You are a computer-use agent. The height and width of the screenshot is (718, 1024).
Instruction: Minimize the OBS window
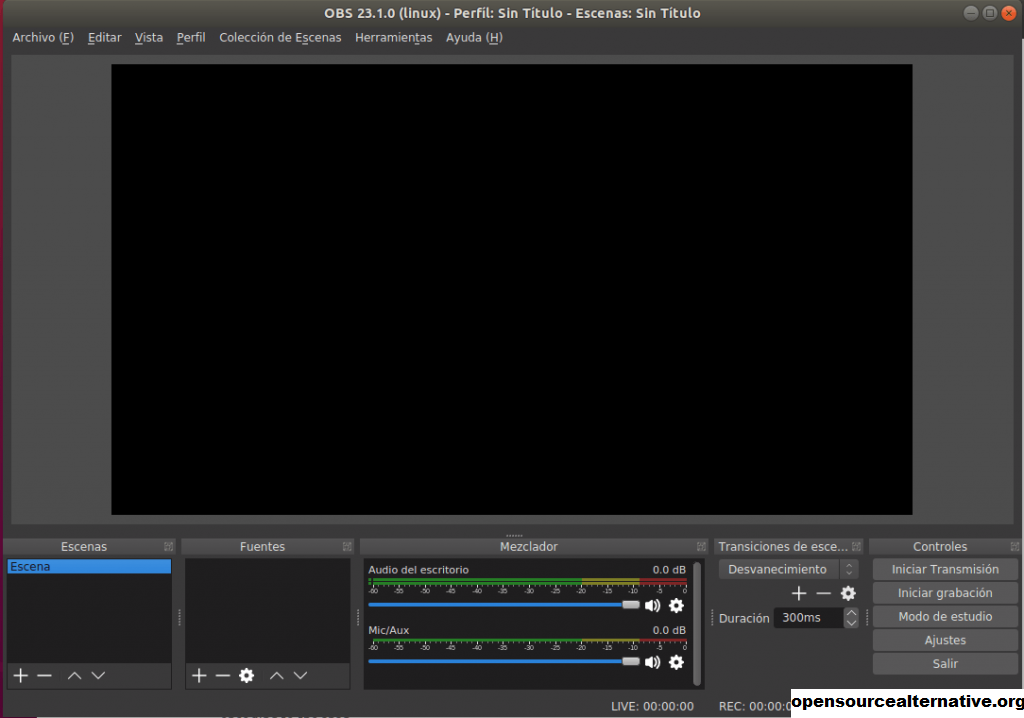pos(971,13)
